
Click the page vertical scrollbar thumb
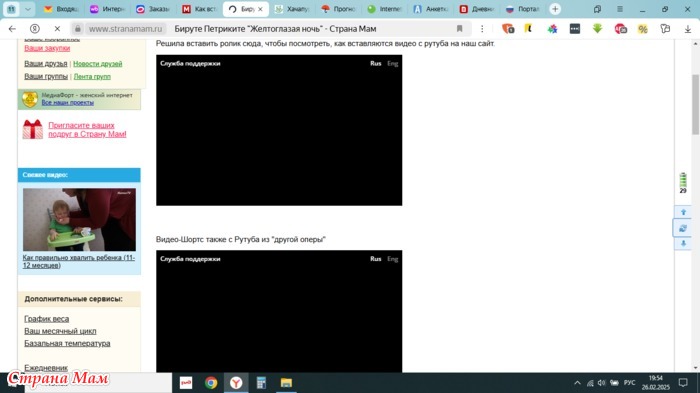tap(695, 105)
